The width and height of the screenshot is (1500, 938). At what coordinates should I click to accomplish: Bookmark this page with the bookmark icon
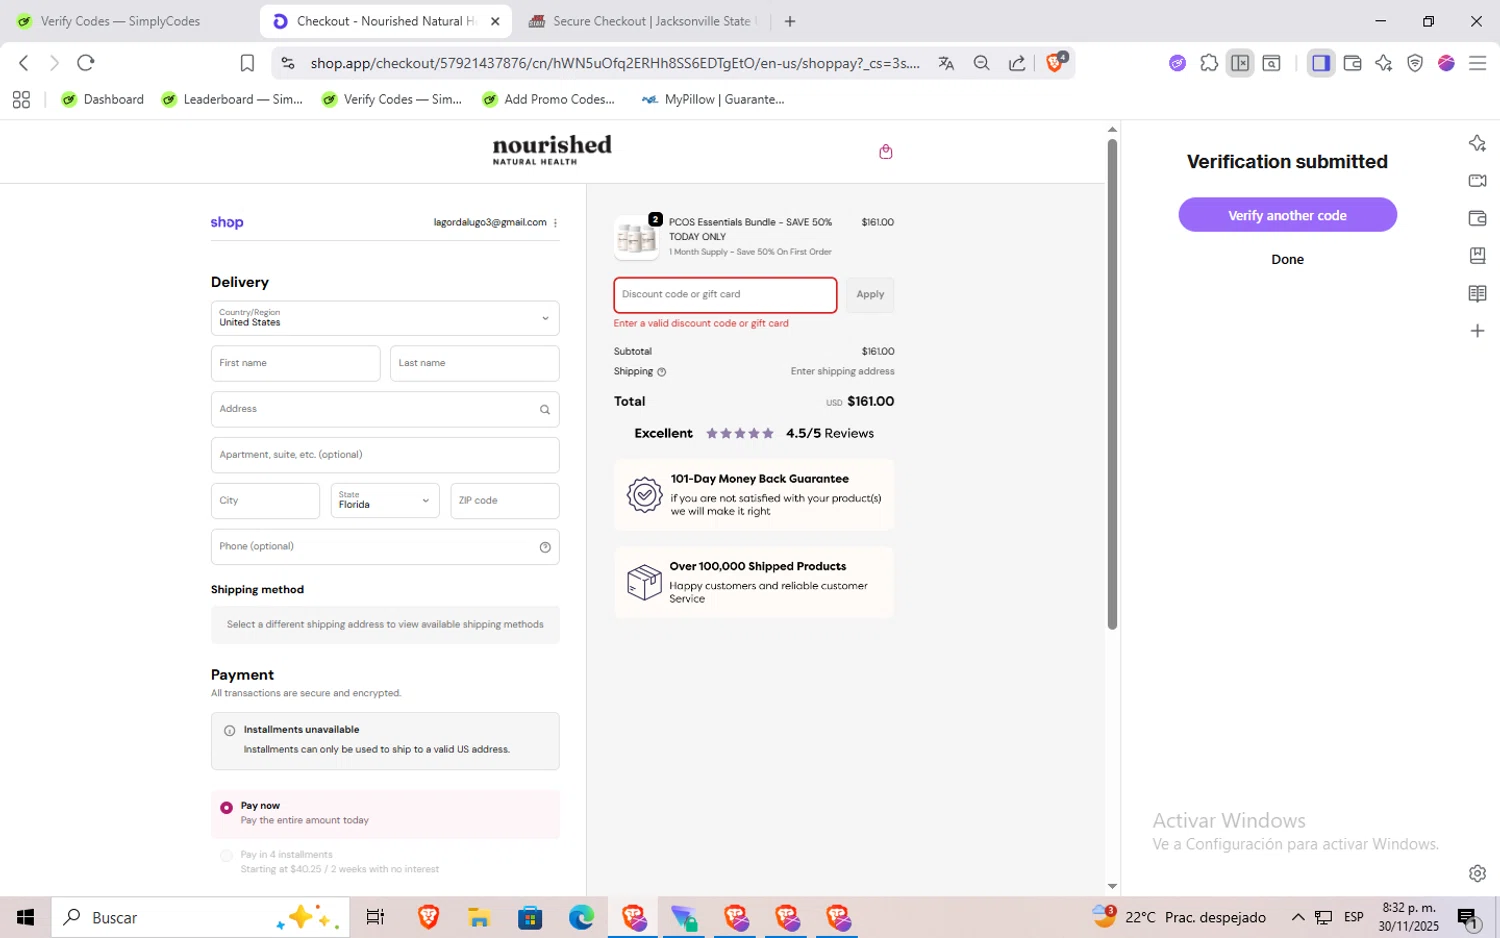tap(247, 63)
